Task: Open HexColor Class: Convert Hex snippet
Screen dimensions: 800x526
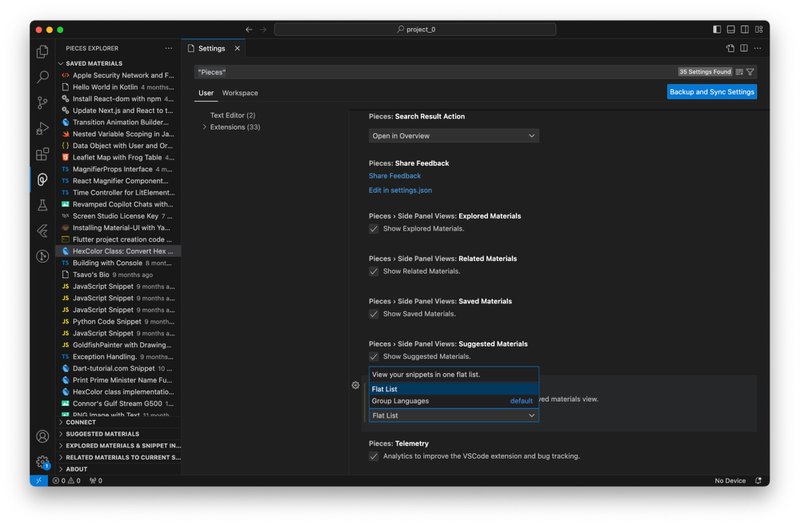Action: coord(119,251)
